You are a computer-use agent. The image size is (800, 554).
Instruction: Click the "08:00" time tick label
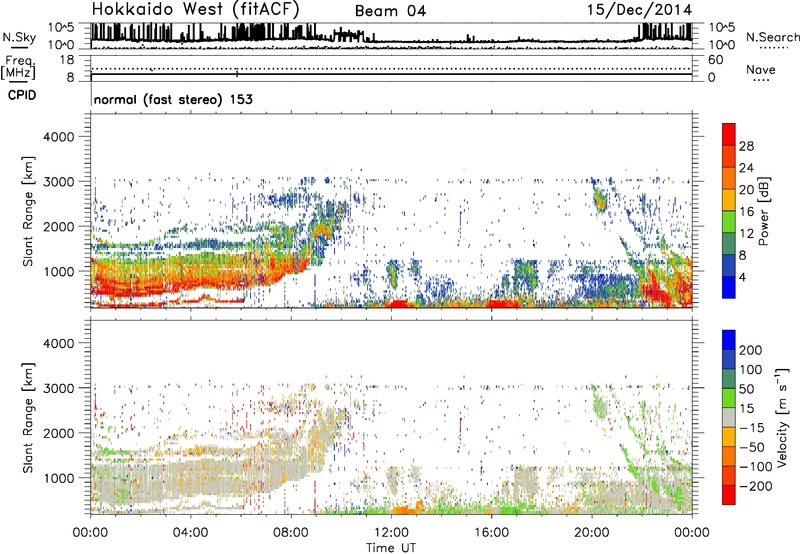[x=291, y=532]
